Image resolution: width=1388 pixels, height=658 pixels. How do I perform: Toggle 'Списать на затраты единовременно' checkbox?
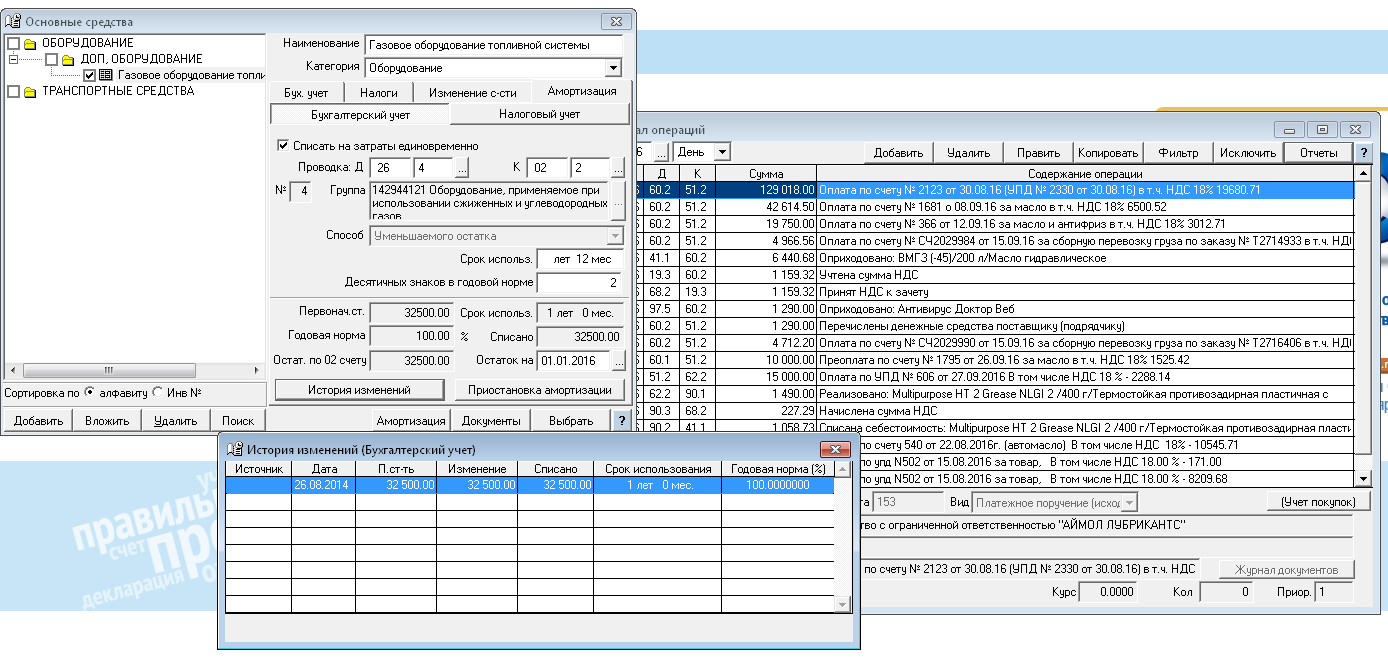(283, 146)
